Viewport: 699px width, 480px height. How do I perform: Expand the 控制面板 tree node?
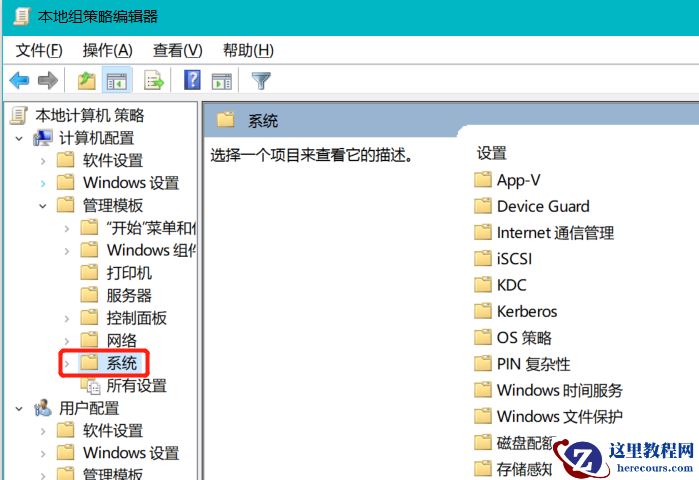[67, 318]
